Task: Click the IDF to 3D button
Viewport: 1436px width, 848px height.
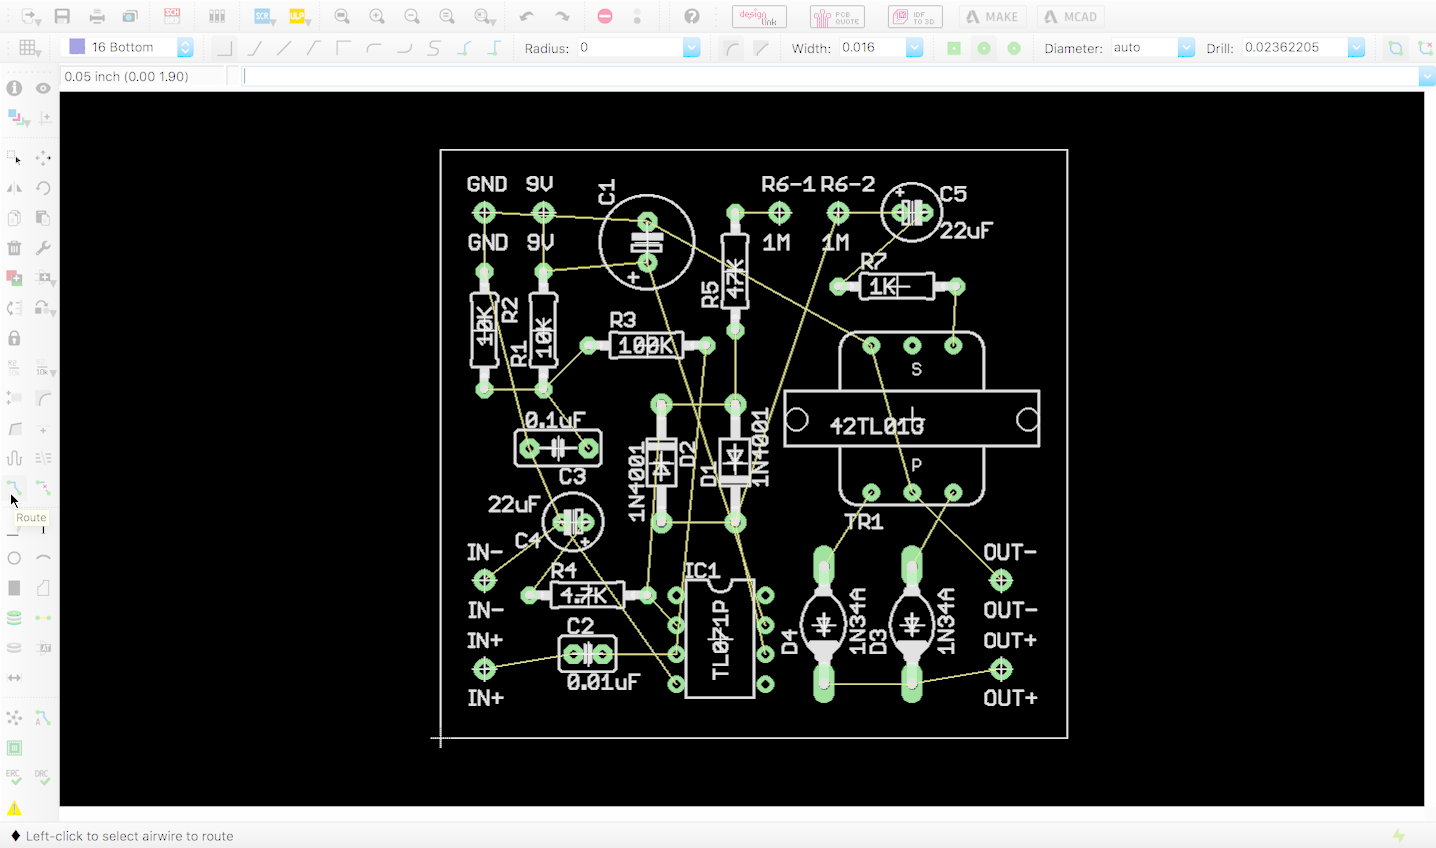Action: 915,17
